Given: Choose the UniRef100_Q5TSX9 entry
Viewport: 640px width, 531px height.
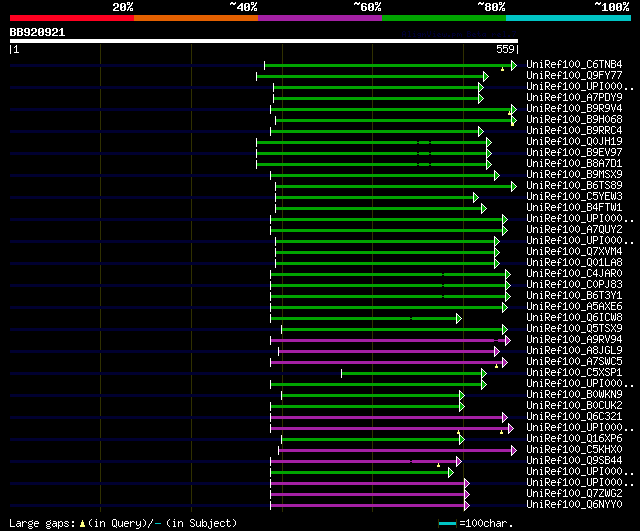Looking at the screenshot, I should (574, 329).
